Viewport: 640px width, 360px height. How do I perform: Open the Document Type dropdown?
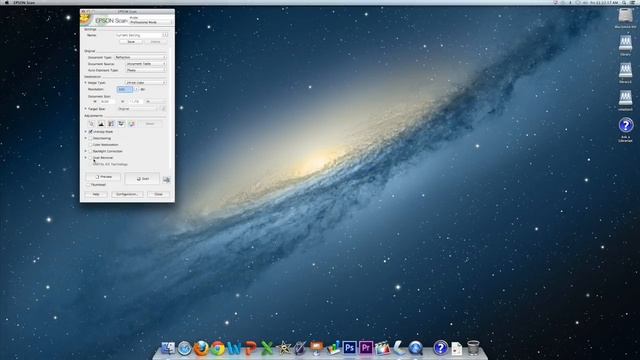(x=140, y=58)
